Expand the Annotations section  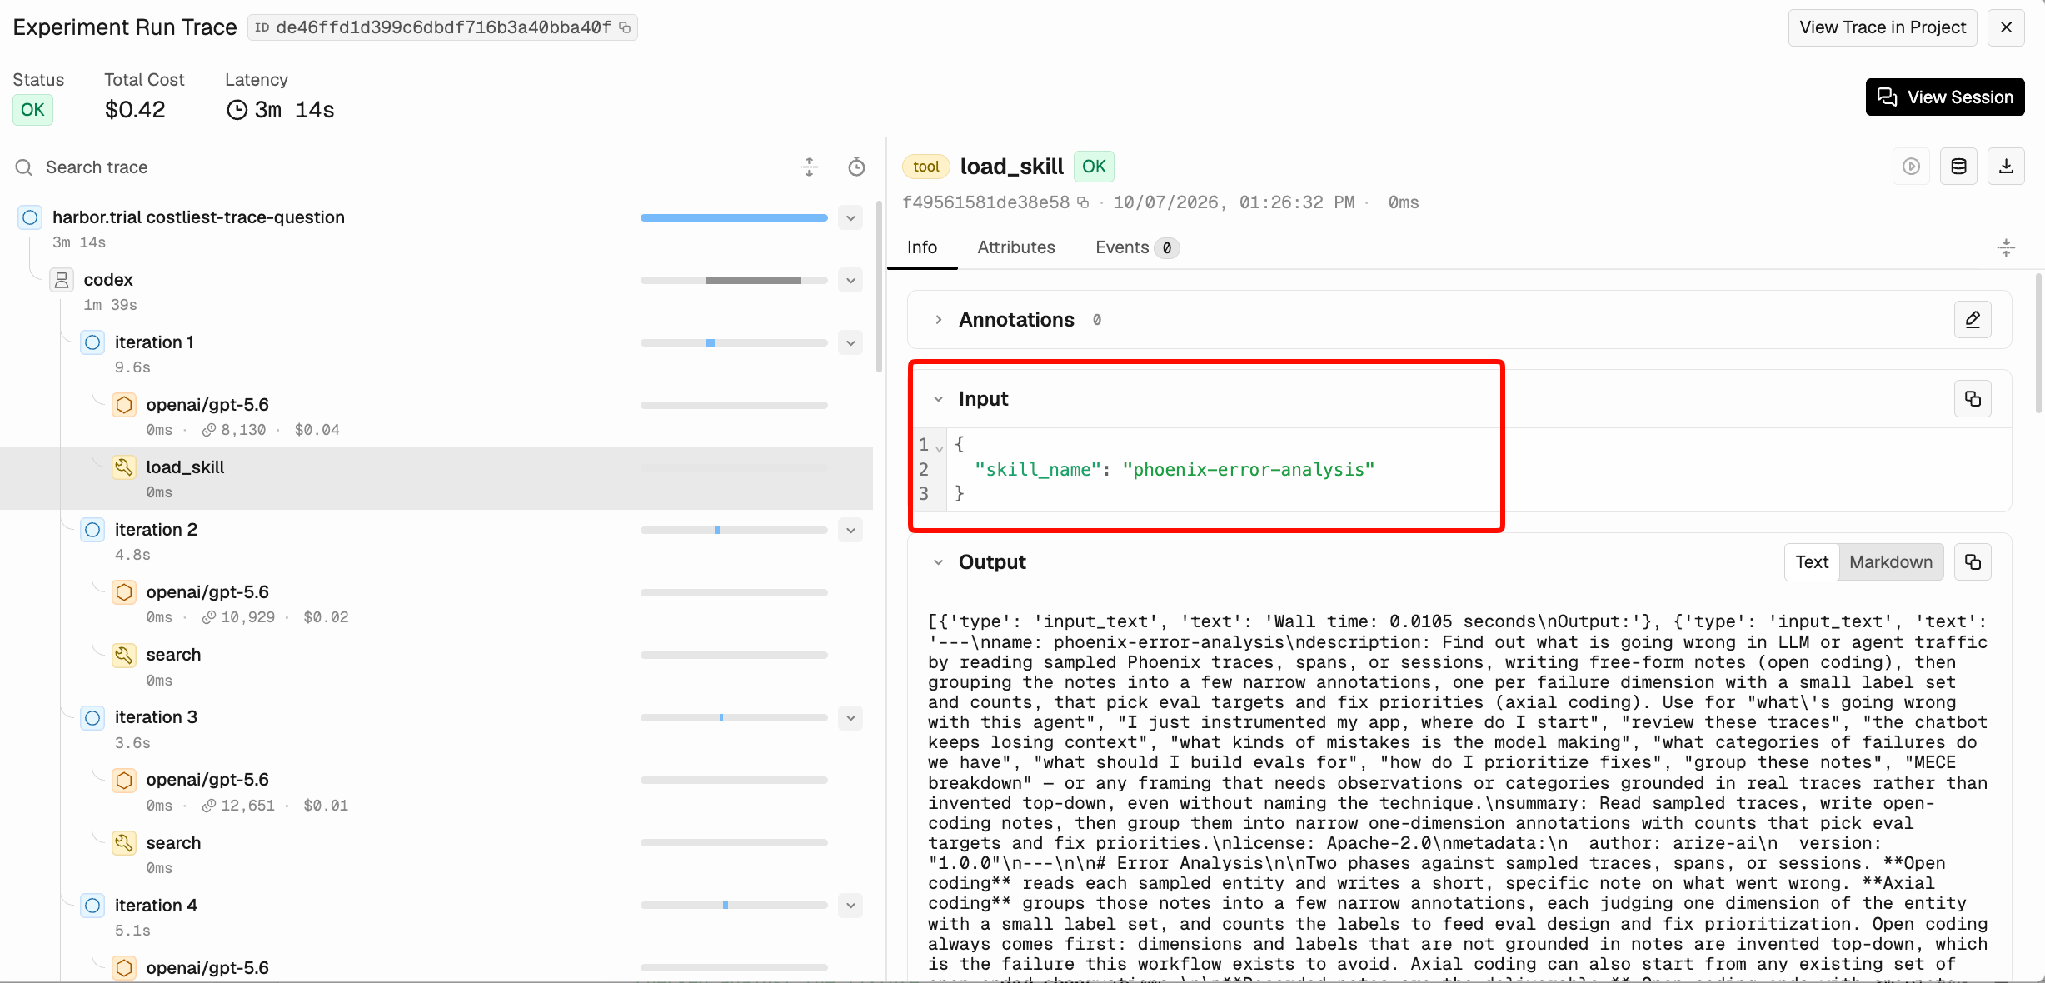tap(938, 320)
